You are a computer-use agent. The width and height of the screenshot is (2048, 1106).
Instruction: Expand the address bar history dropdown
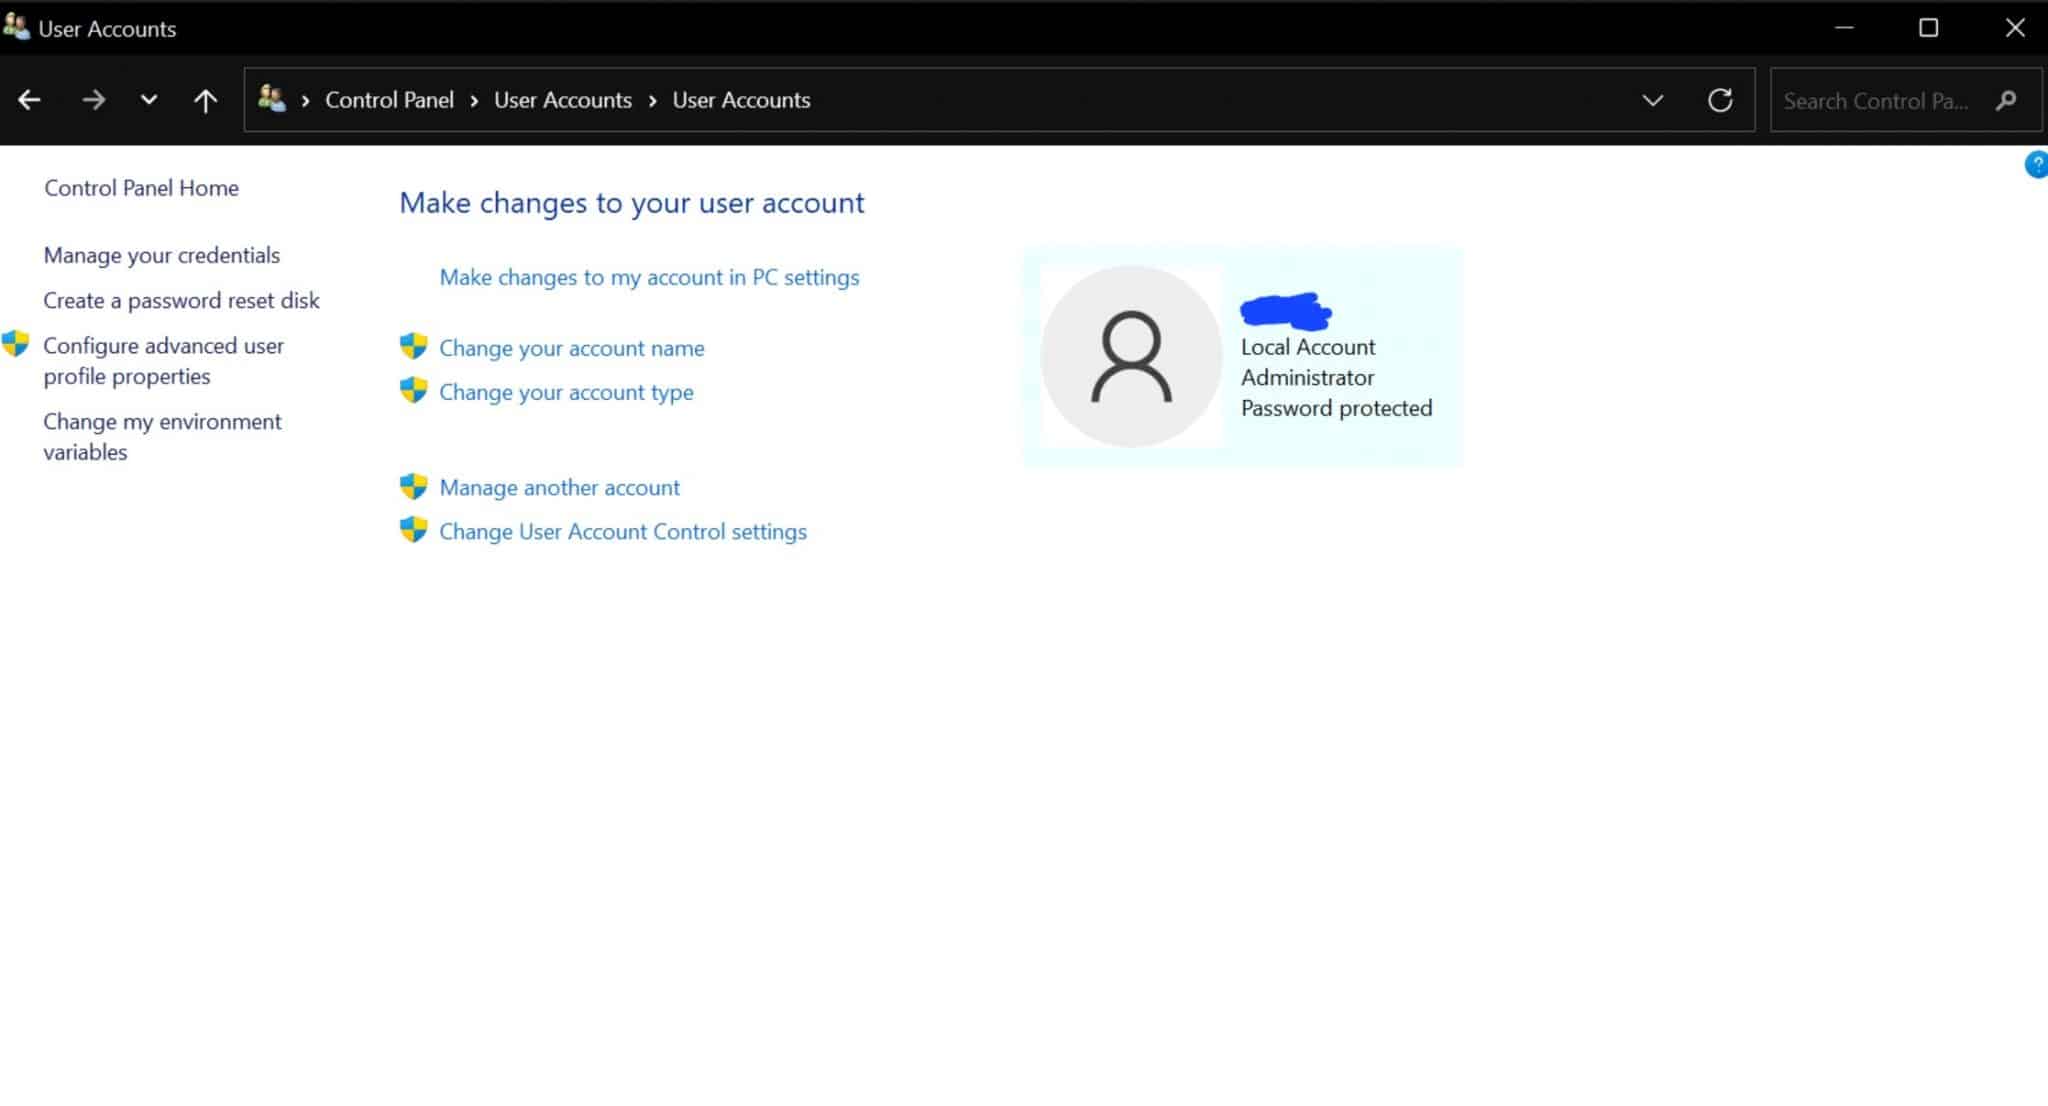pos(1652,100)
